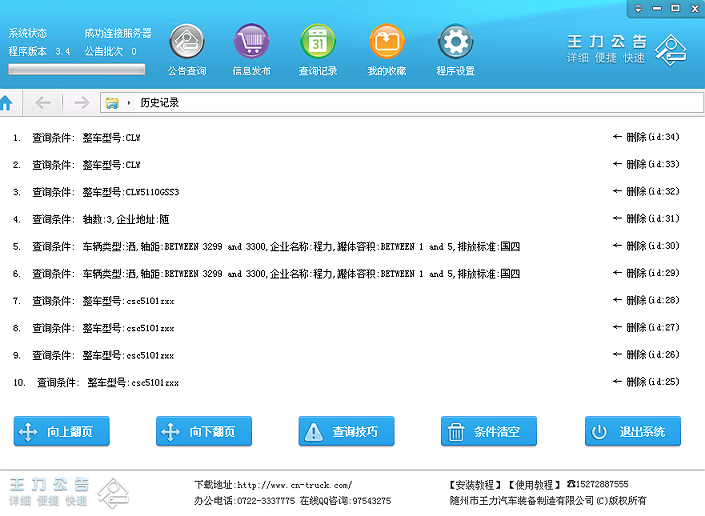Click phone number 15272887555
Viewport: 705px width, 516px height.
602,484
